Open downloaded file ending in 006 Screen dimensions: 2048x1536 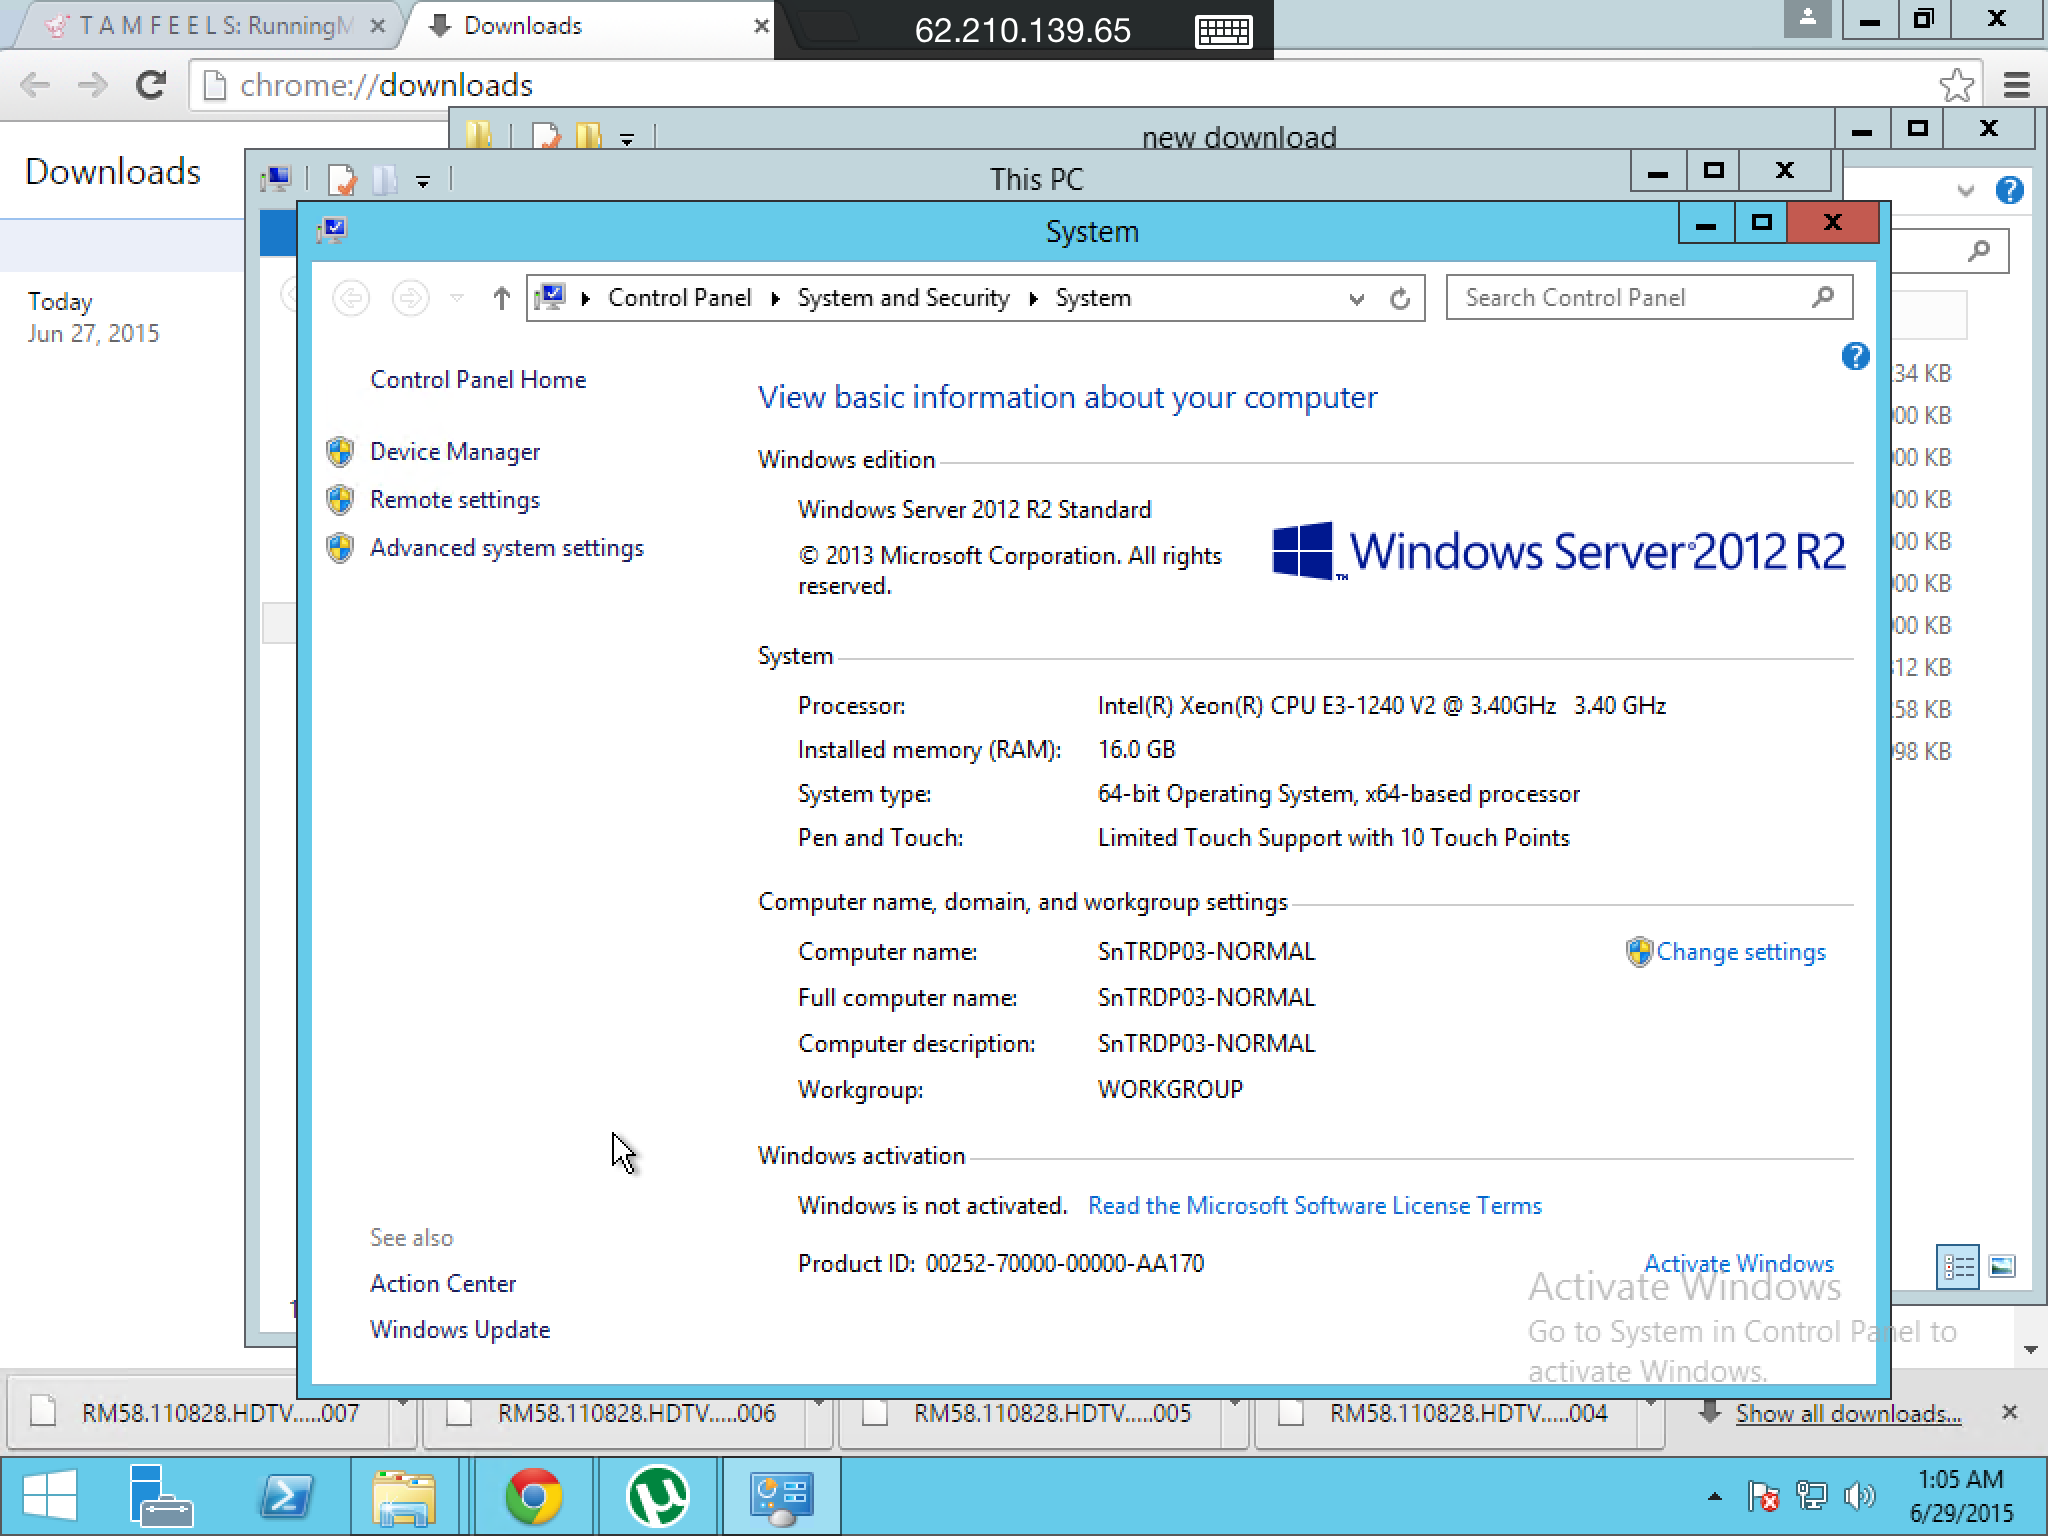point(615,1413)
